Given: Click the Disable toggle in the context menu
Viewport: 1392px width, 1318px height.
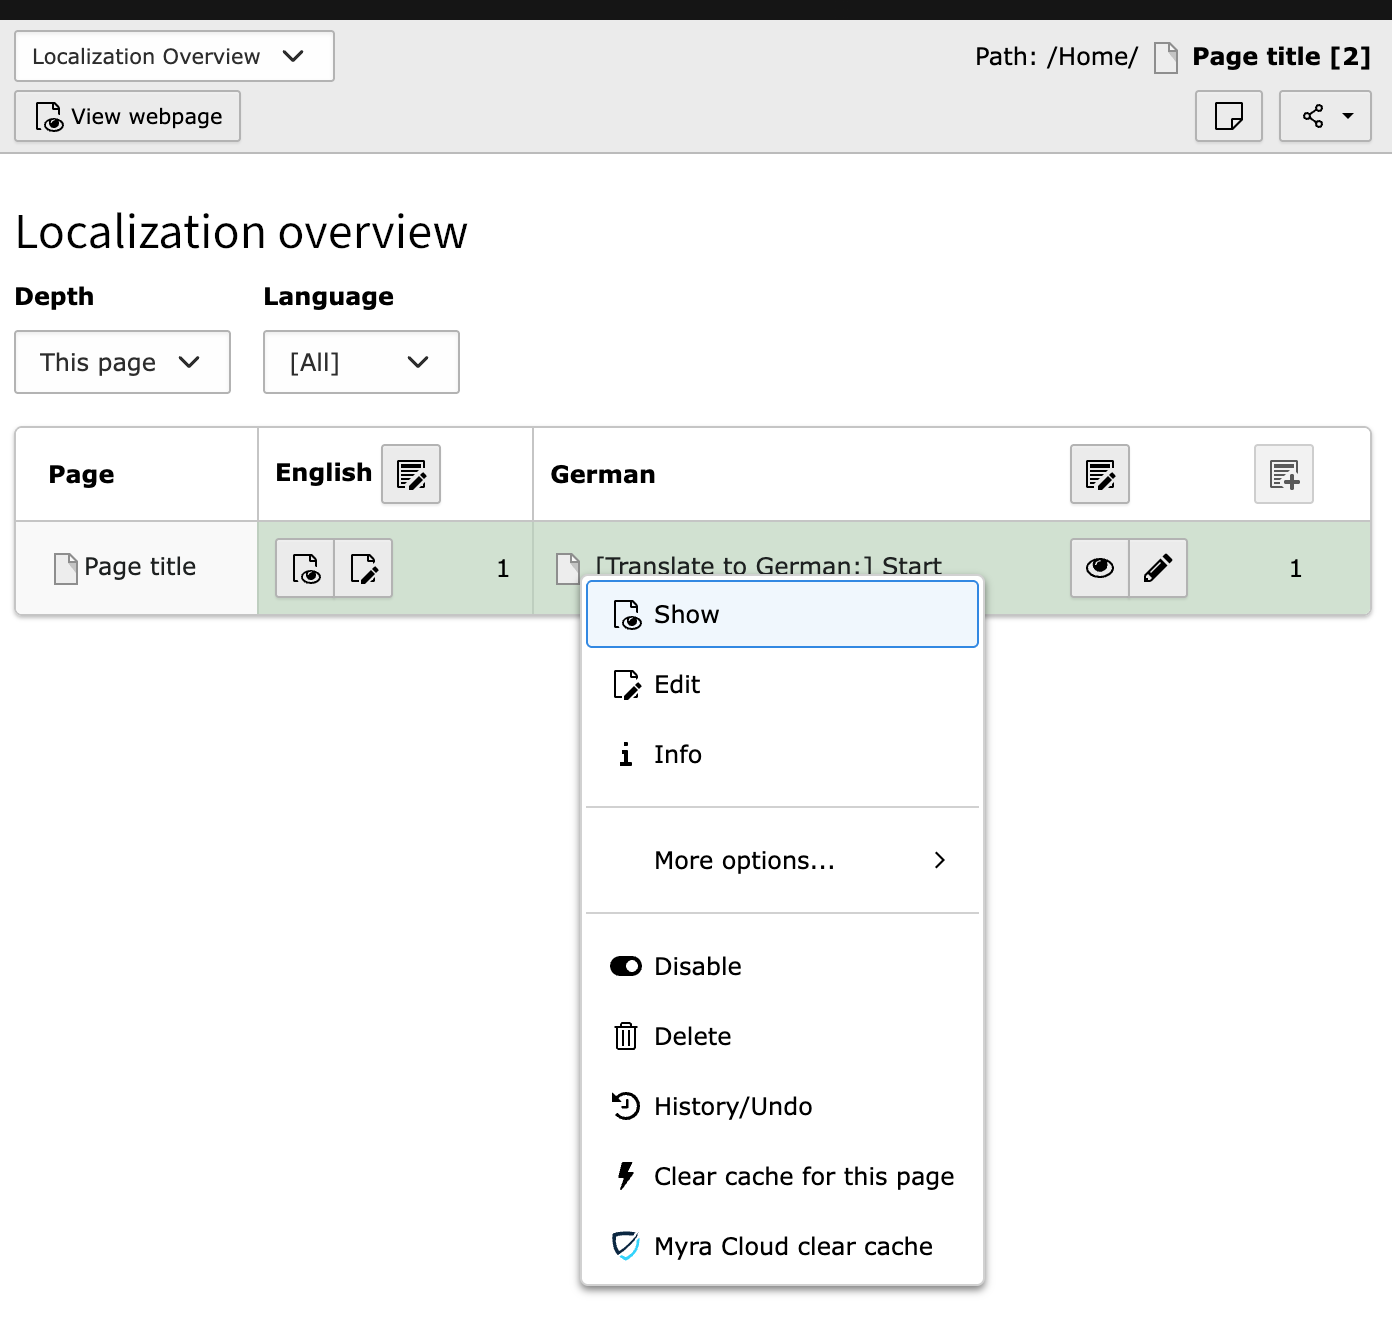Looking at the screenshot, I should coord(697,966).
